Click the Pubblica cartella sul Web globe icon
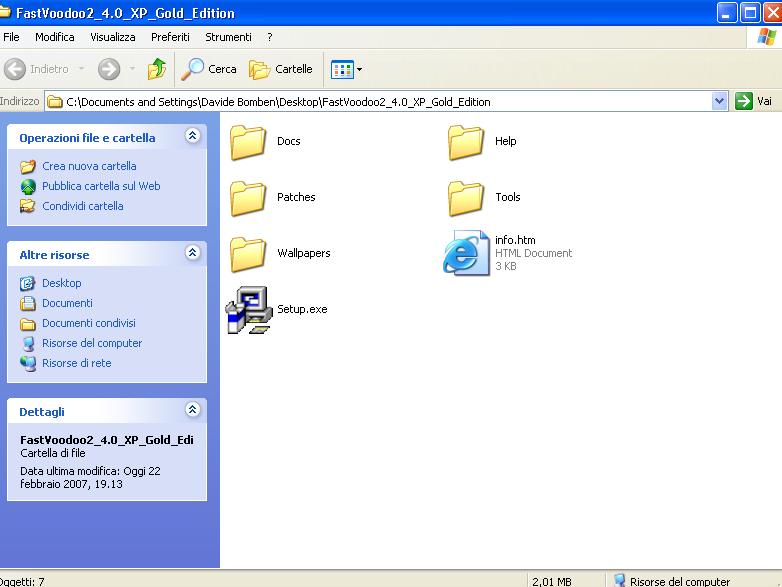 click(28, 187)
